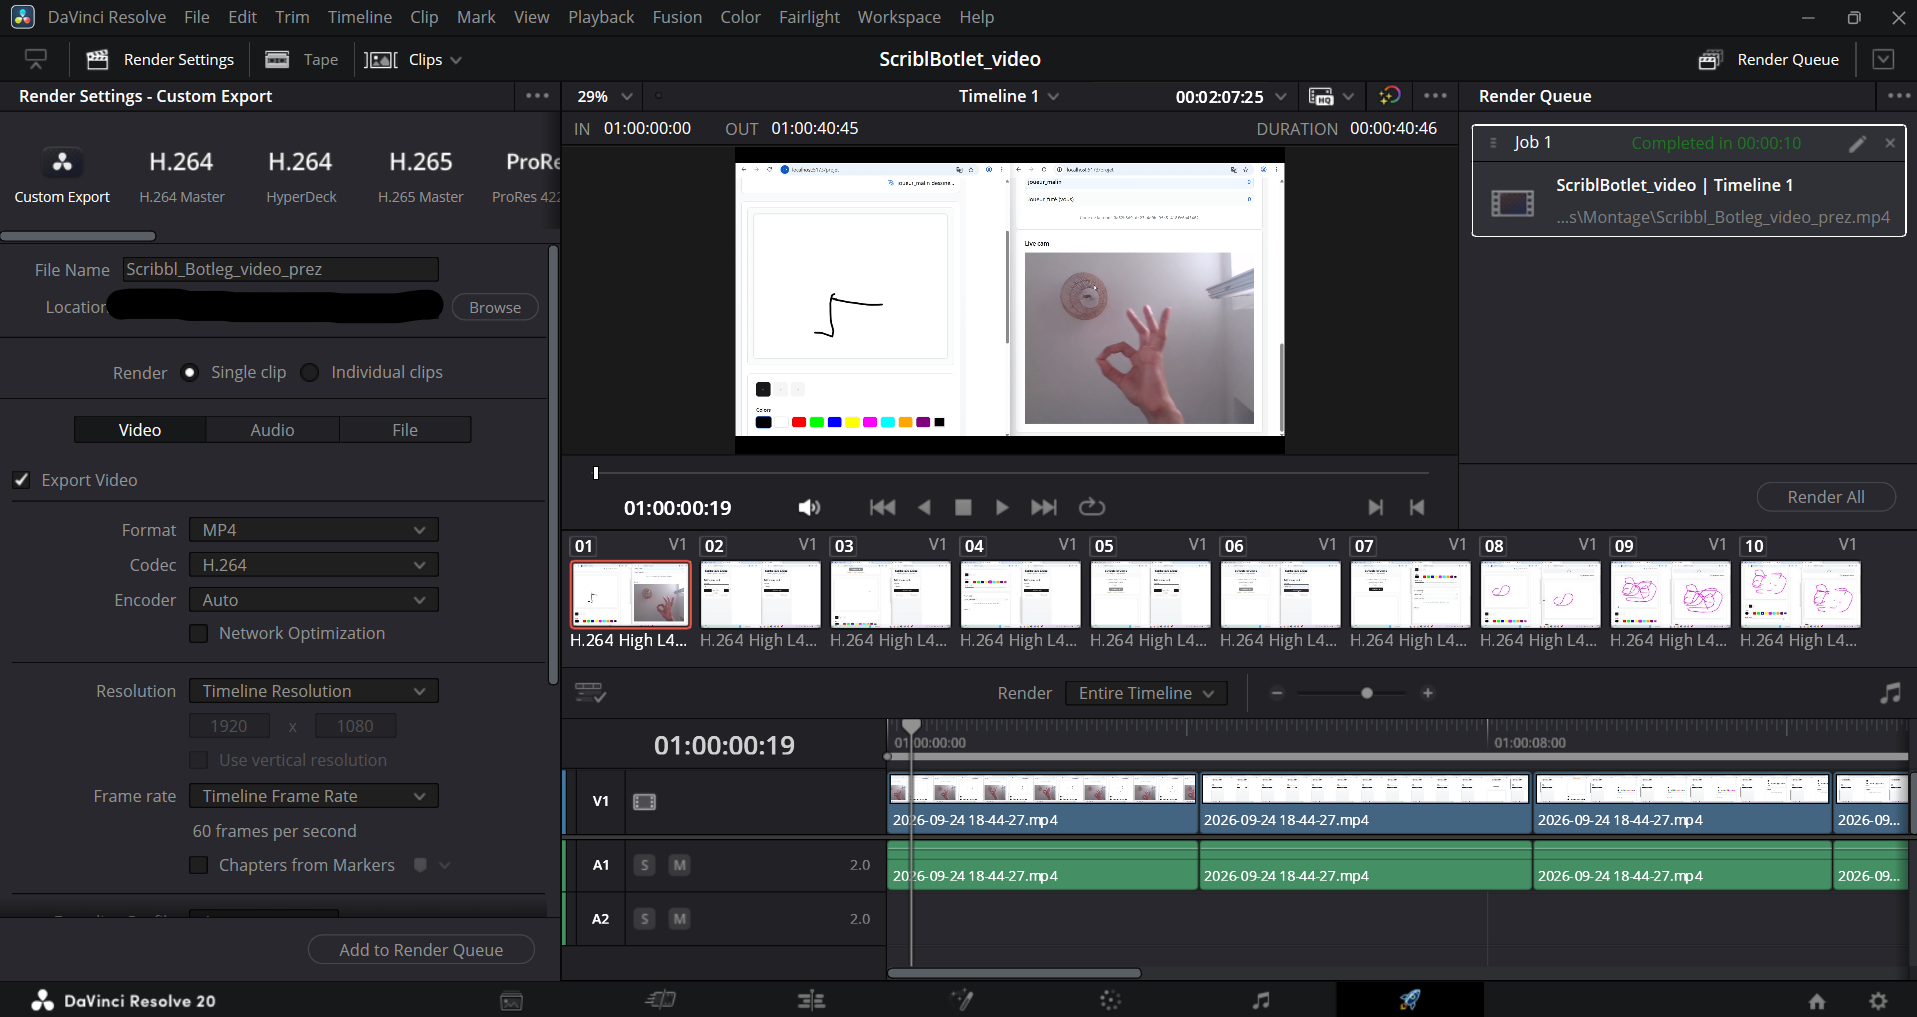Open the Timeline Resolution dropdown
The width and height of the screenshot is (1917, 1017).
(314, 691)
